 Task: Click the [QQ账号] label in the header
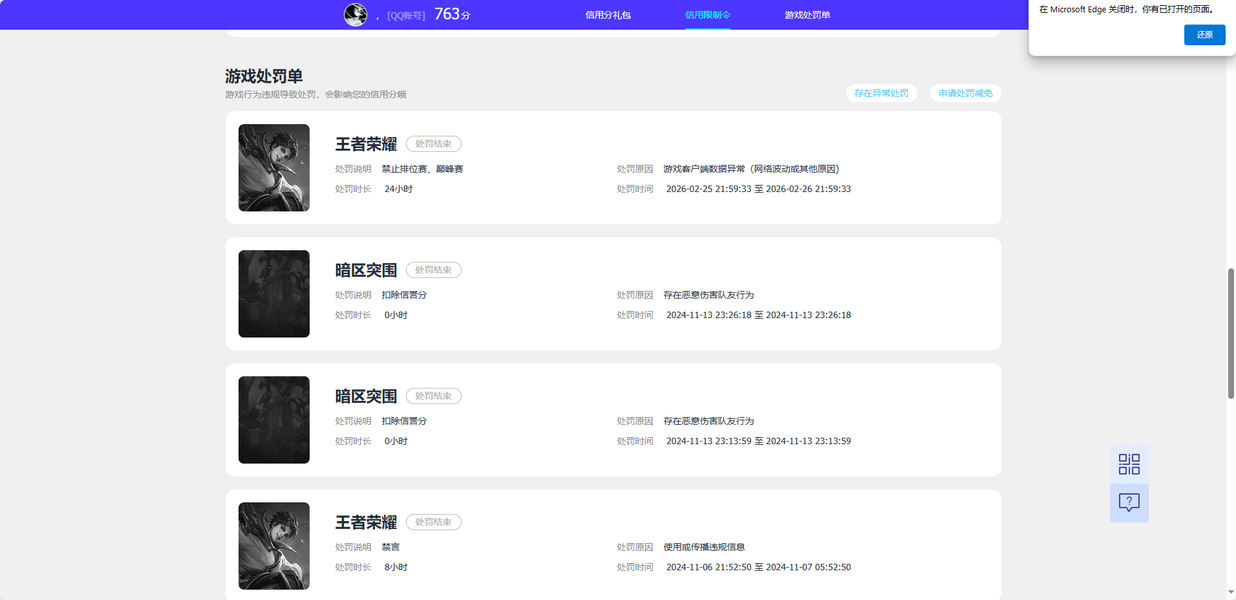(406, 15)
